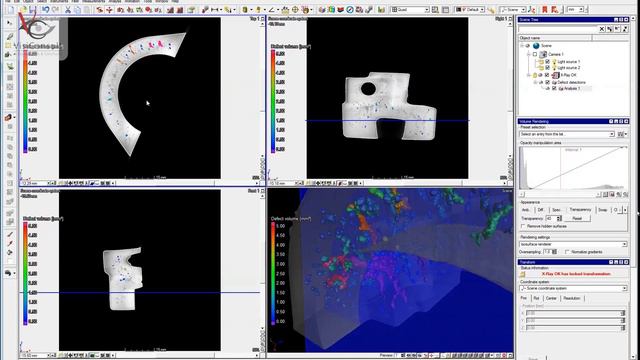Toggle the Scene eye visibility icon
Viewport: 640px width, 360px height.
[528, 46]
